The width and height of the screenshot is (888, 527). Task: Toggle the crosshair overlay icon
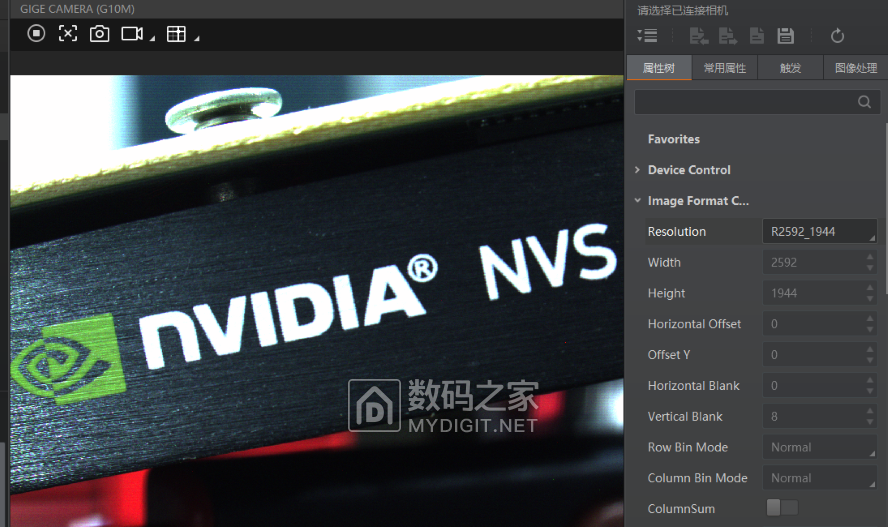(68, 34)
